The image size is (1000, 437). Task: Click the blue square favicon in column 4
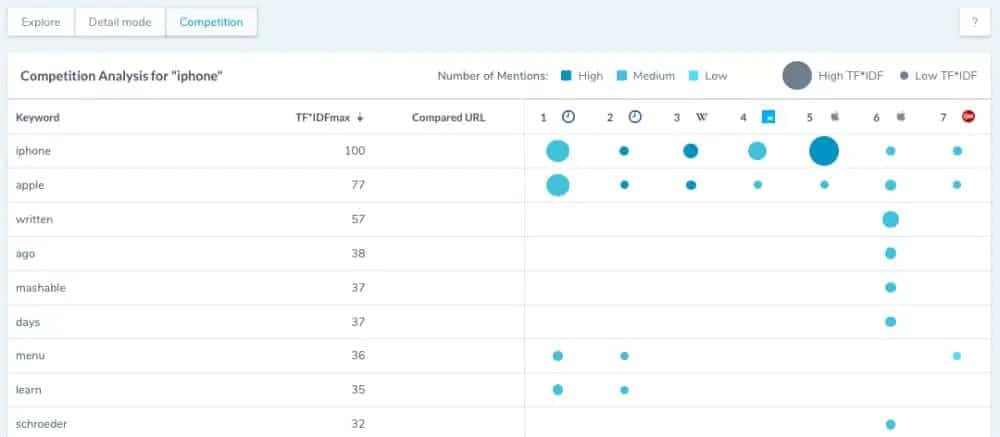768,117
